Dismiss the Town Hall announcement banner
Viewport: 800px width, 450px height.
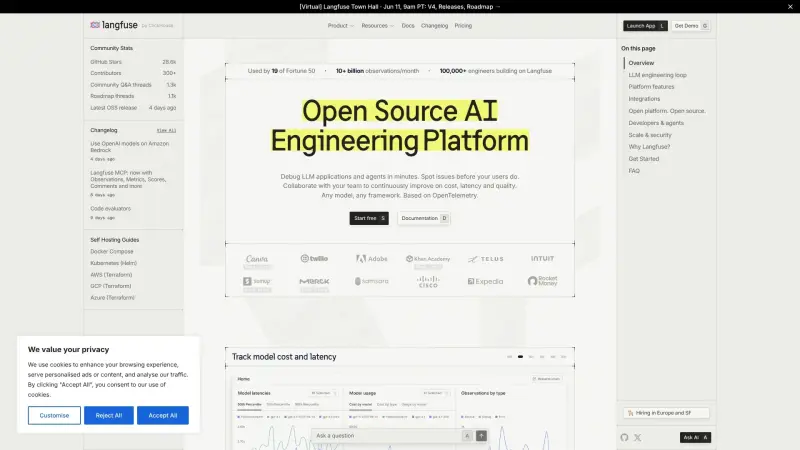pos(790,7)
